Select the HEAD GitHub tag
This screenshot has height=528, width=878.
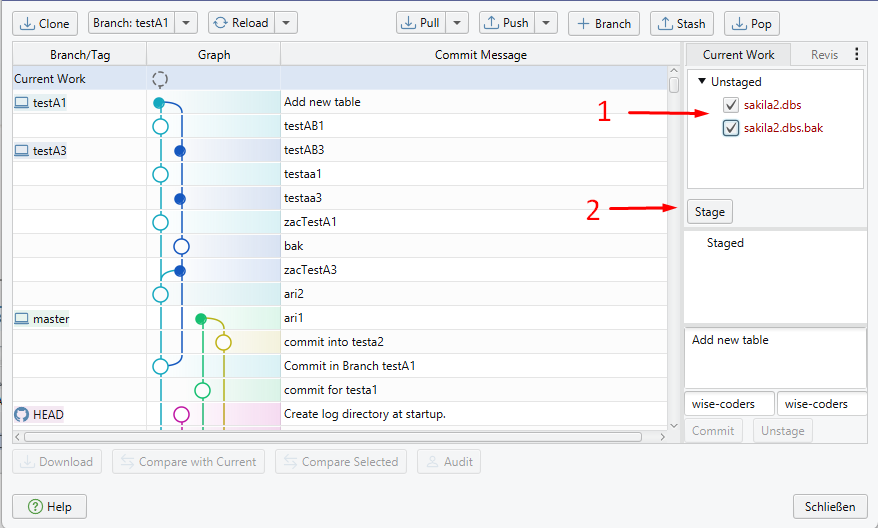[39, 414]
